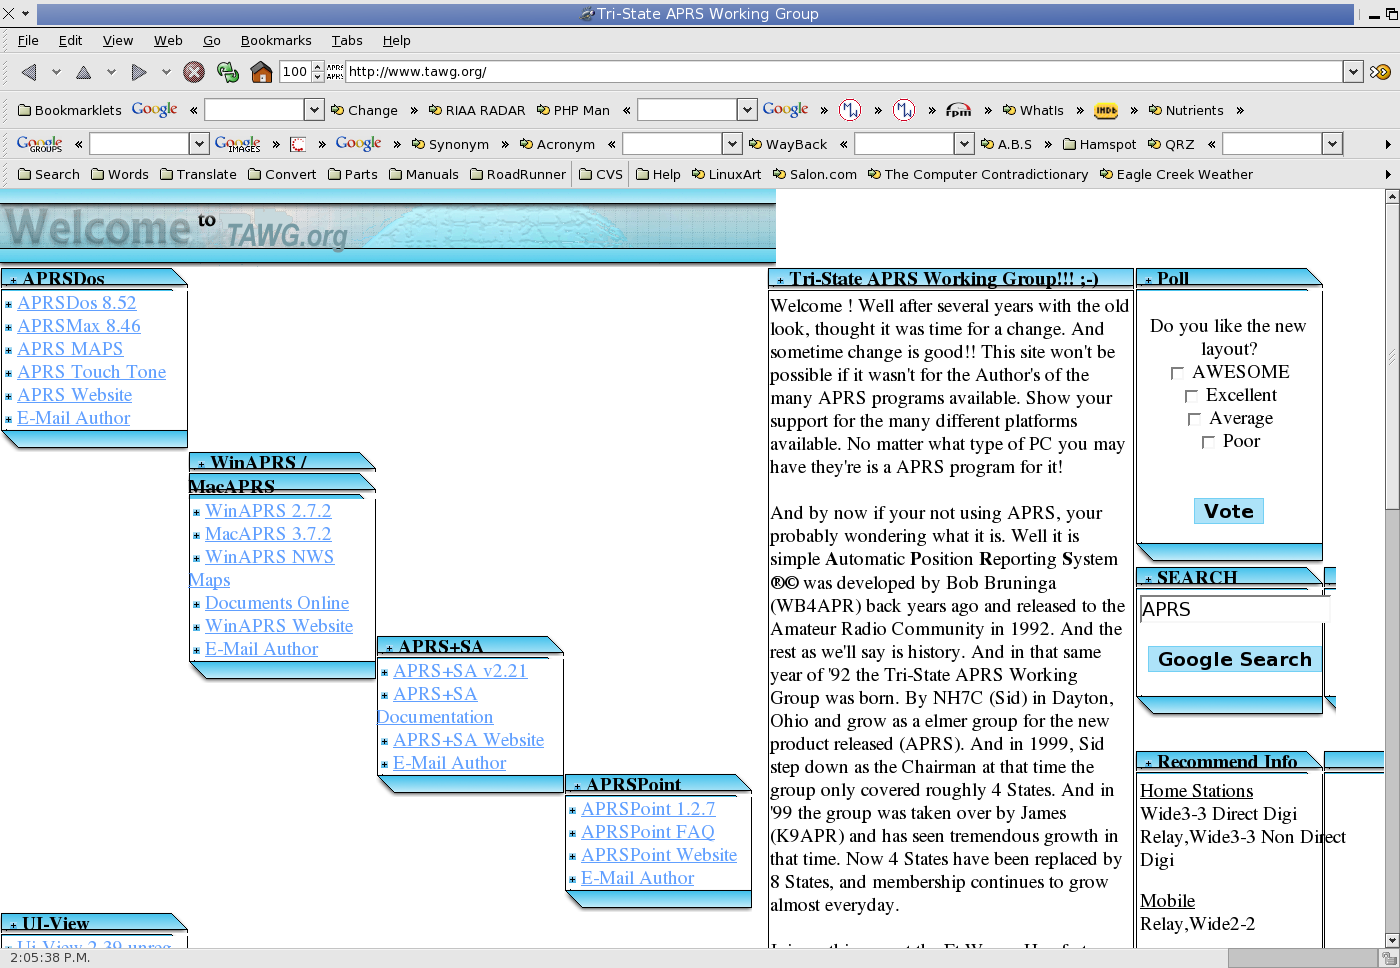Click the Back navigation arrow
The image size is (1400, 968).
click(x=29, y=72)
